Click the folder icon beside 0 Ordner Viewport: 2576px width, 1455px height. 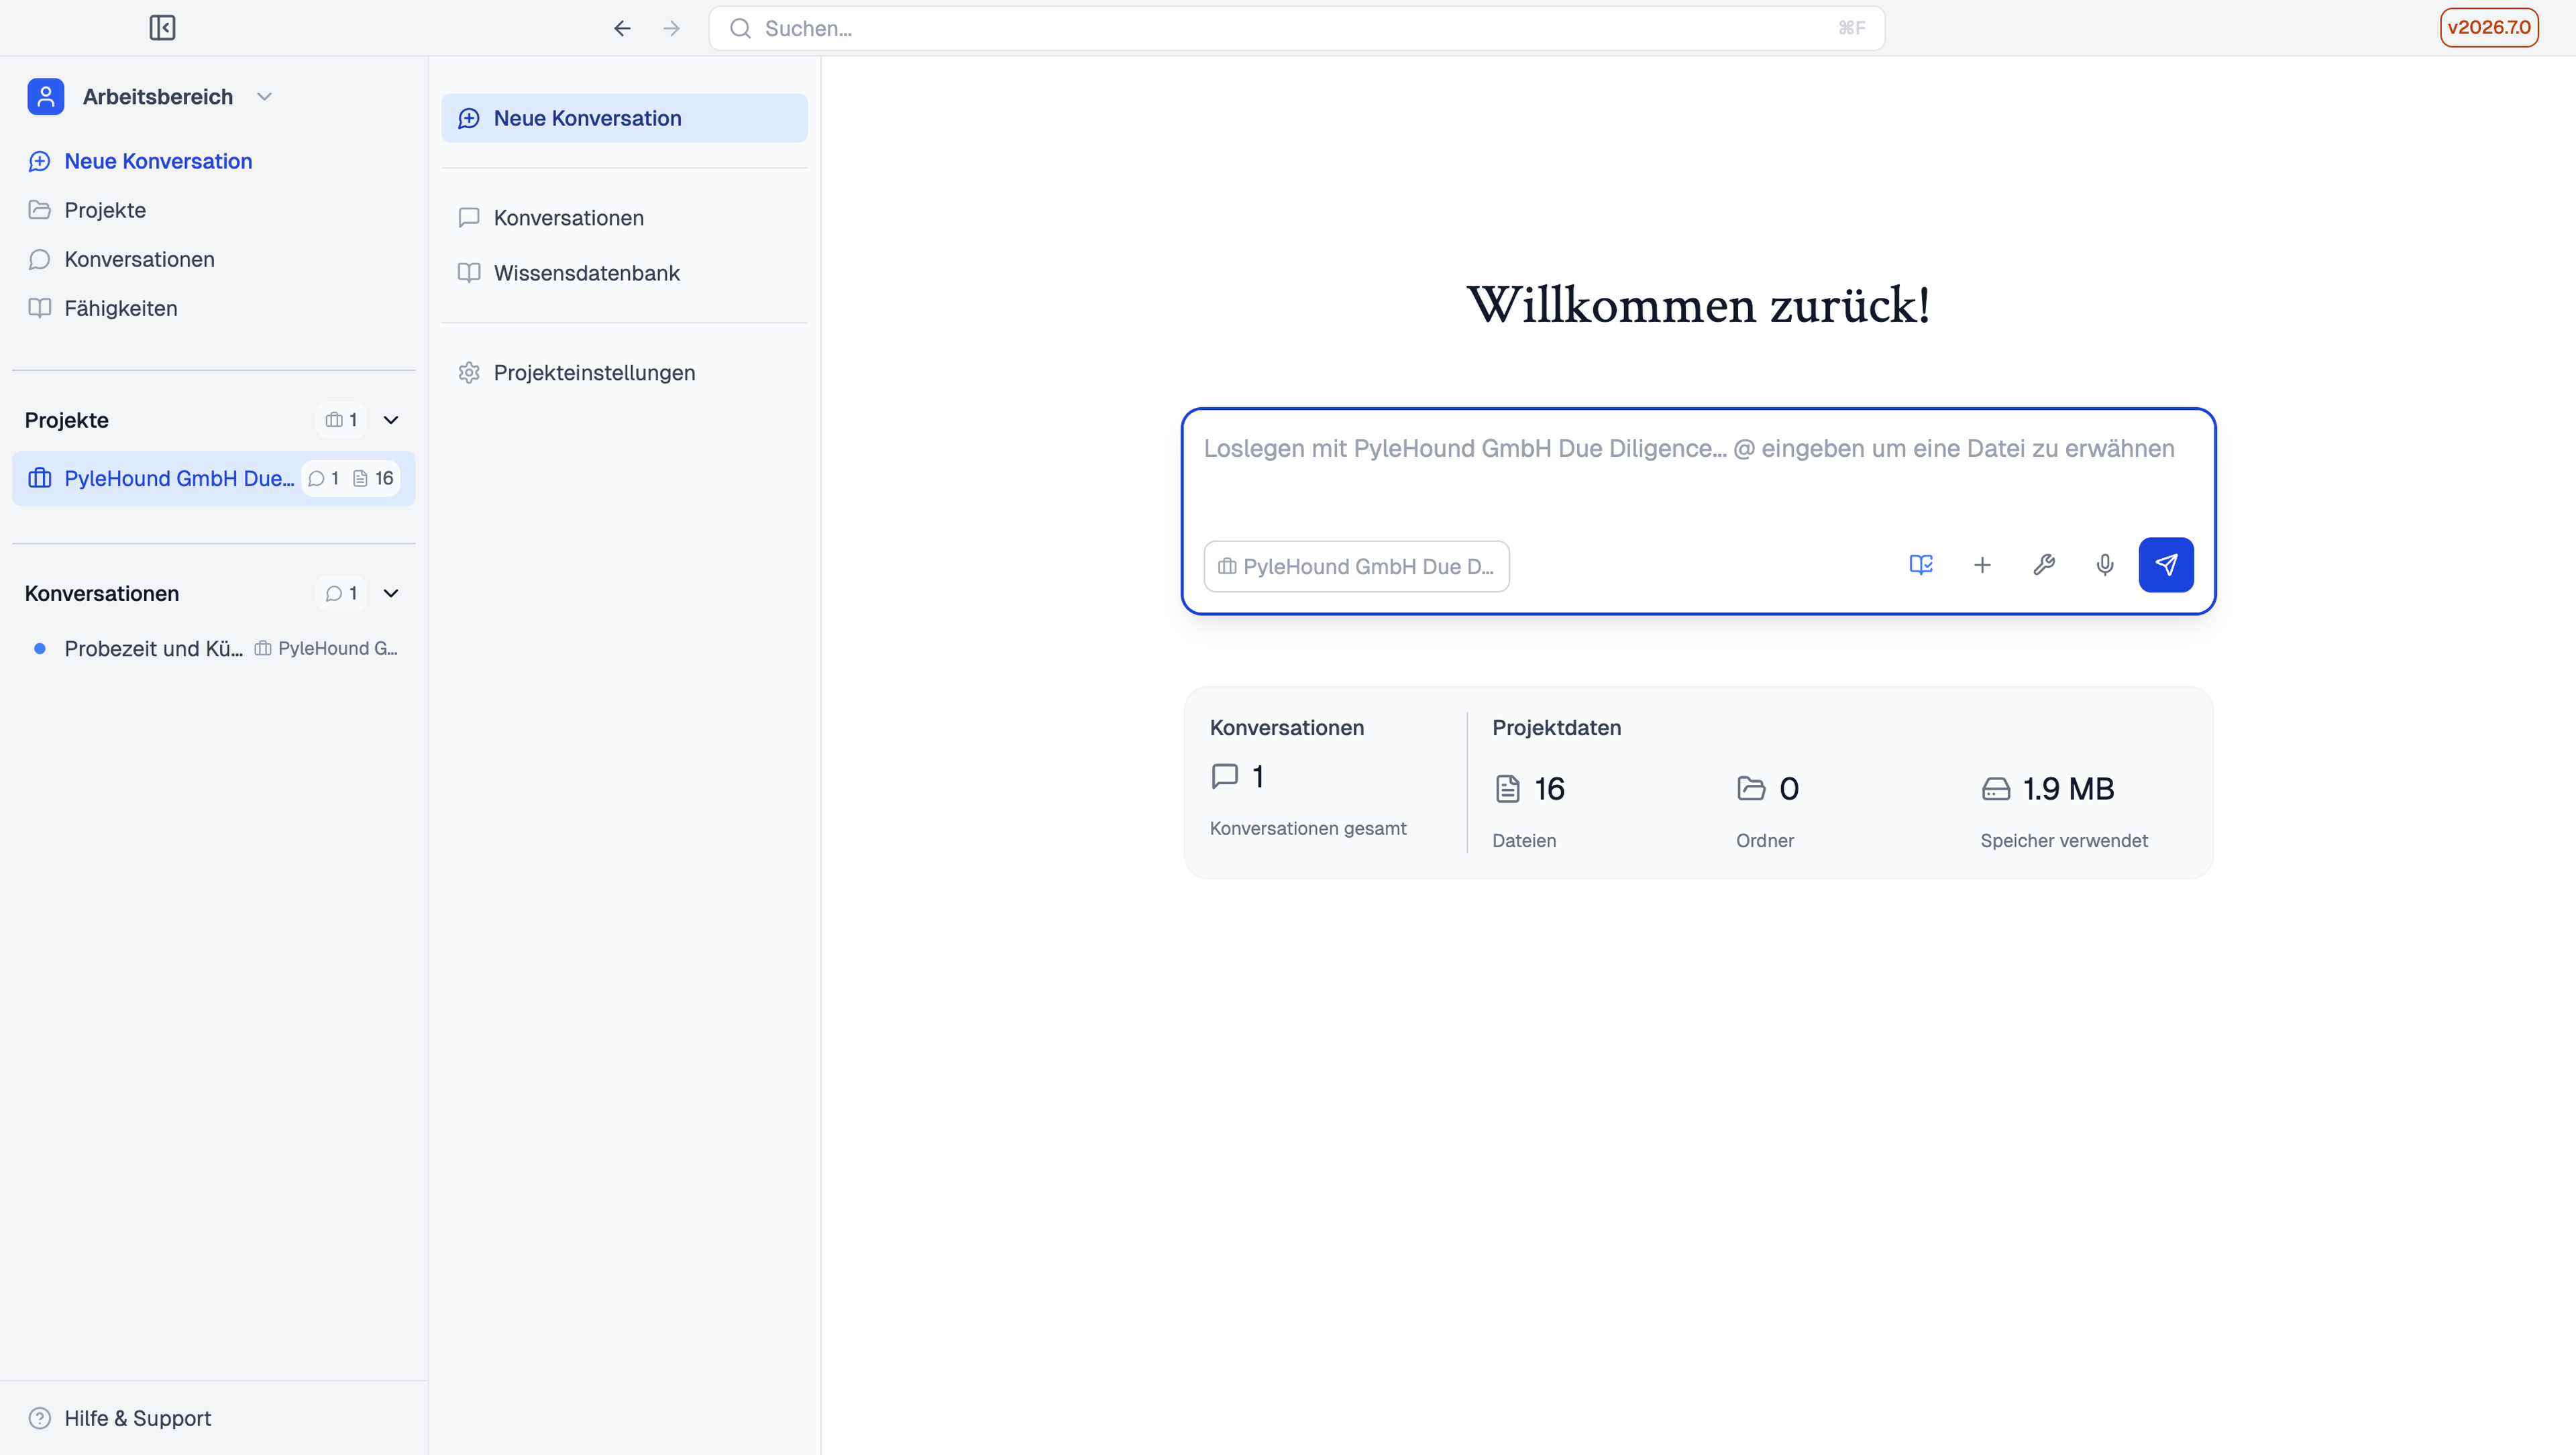point(1751,789)
